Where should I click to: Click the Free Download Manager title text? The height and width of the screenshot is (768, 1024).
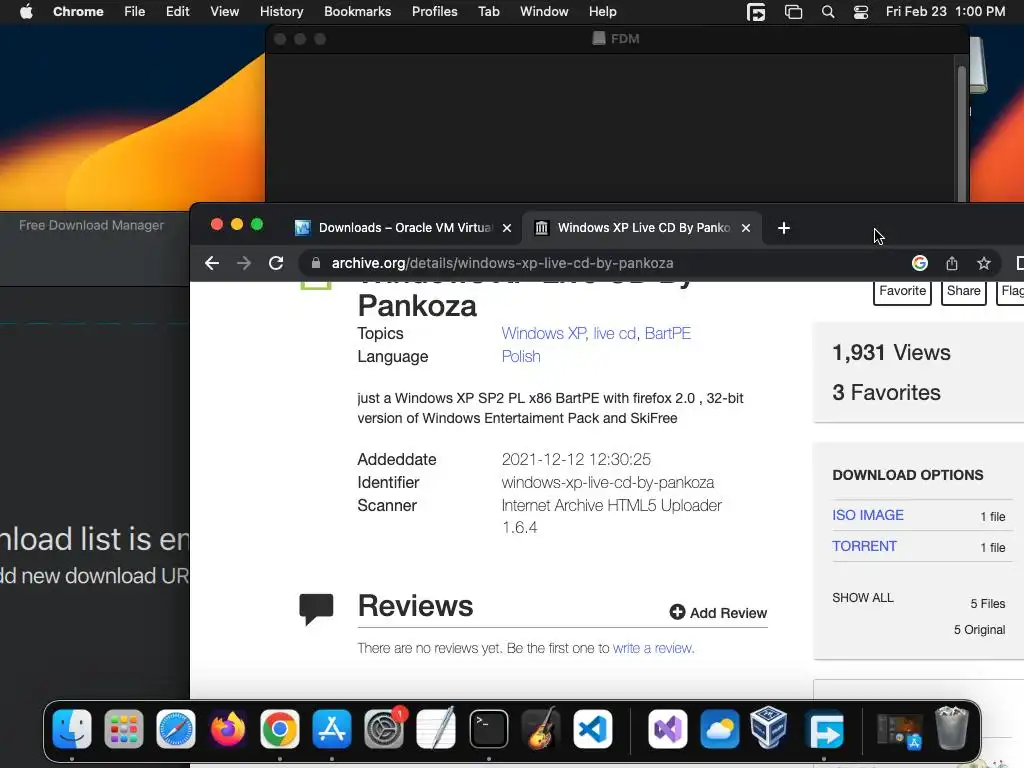coord(91,225)
